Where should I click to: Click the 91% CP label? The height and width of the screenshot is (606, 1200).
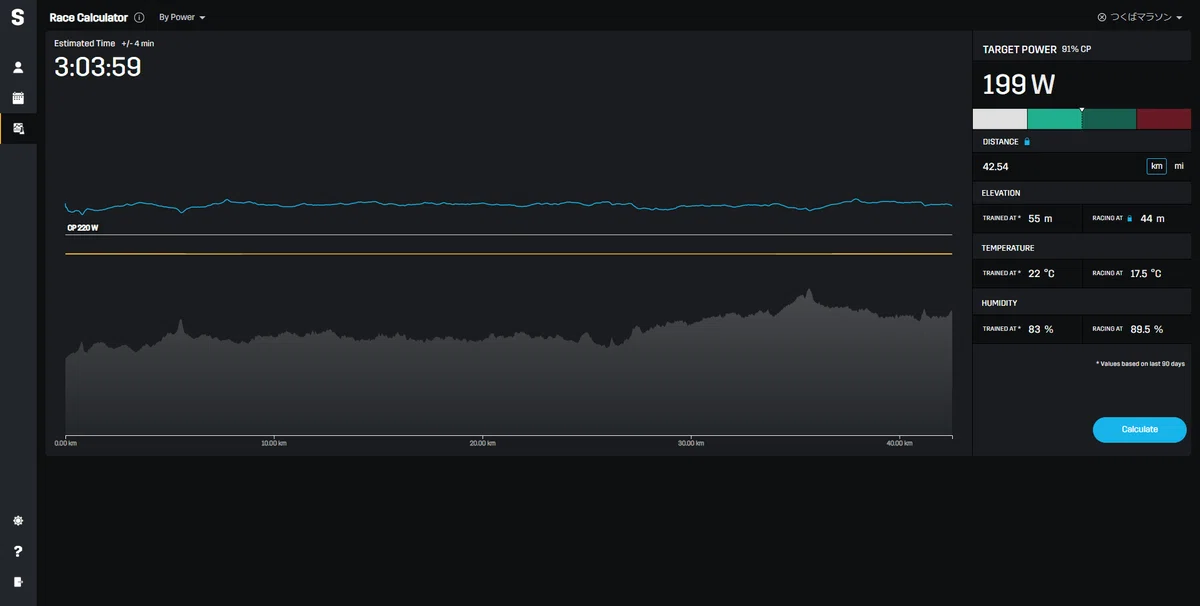click(x=1077, y=49)
